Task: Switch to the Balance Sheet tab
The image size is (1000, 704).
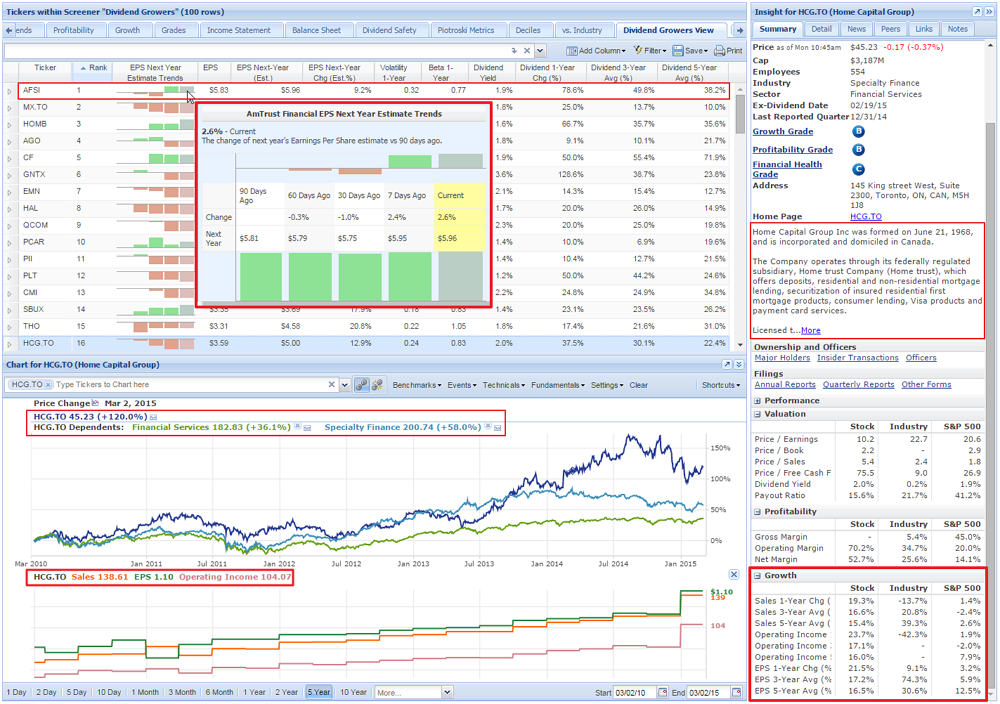Action: (x=316, y=30)
